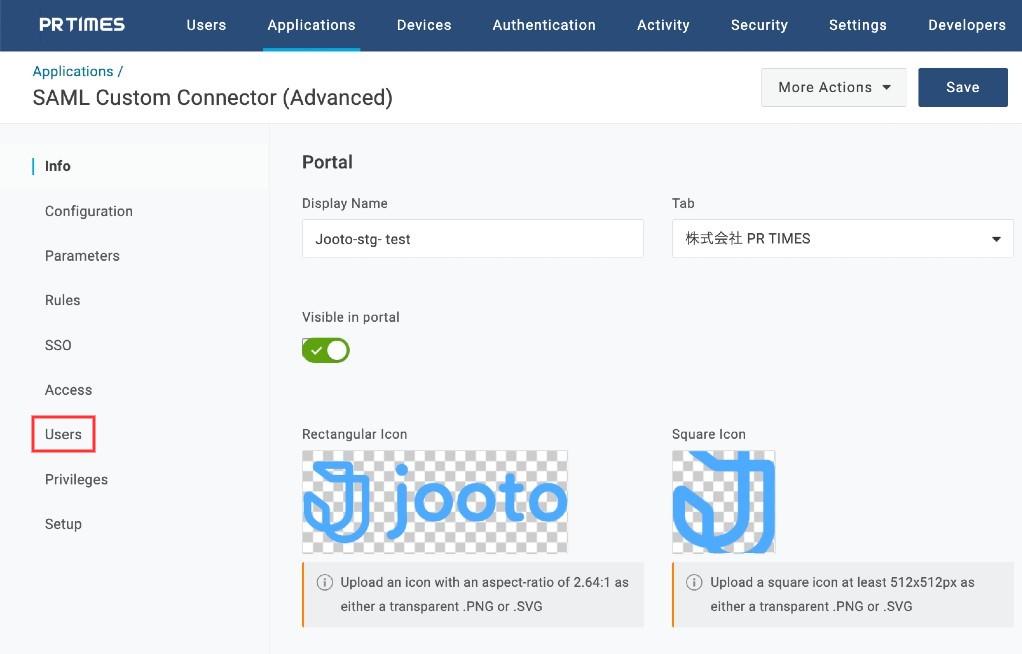
Task: Click the info icon under the square icon
Action: [694, 582]
